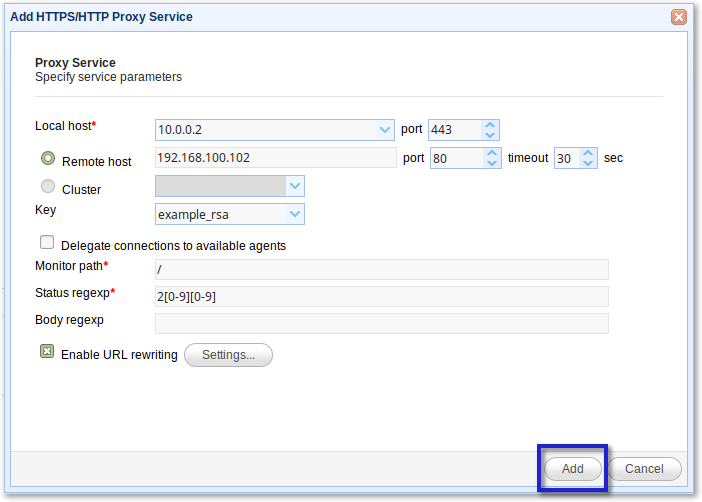The image size is (702, 502).
Task: Toggle the Enable URL rewriting checkbox
Action: coord(47,352)
